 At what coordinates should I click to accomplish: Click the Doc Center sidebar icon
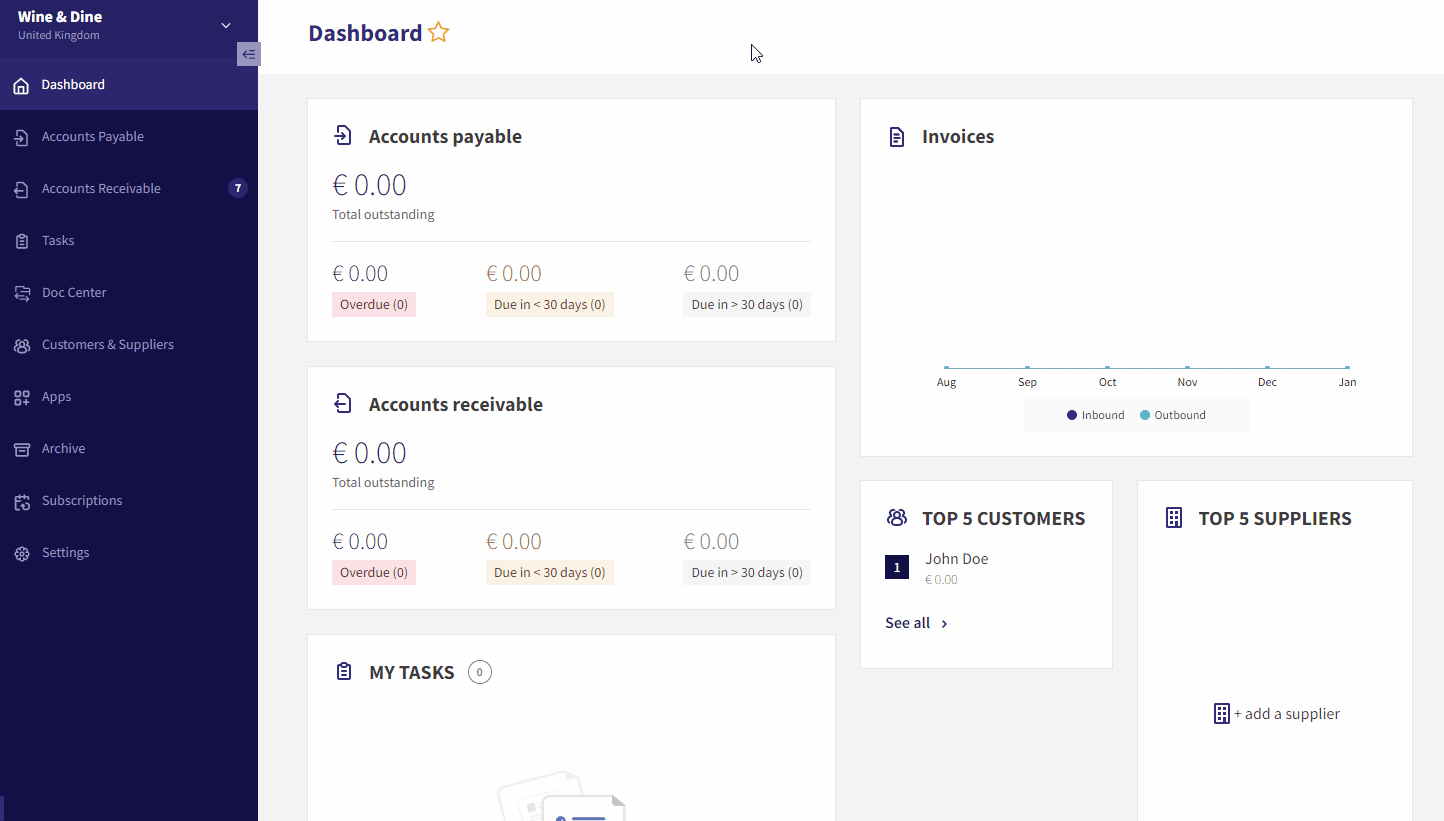point(21,293)
